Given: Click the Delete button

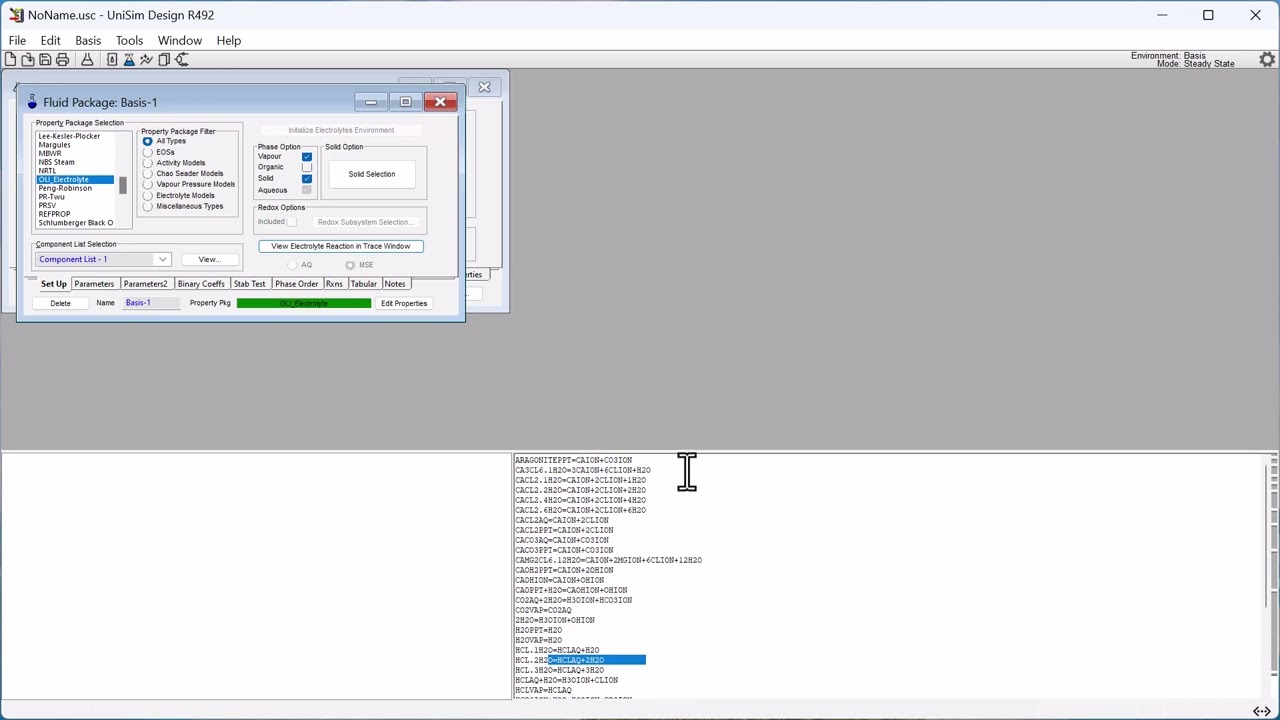Looking at the screenshot, I should 60,303.
